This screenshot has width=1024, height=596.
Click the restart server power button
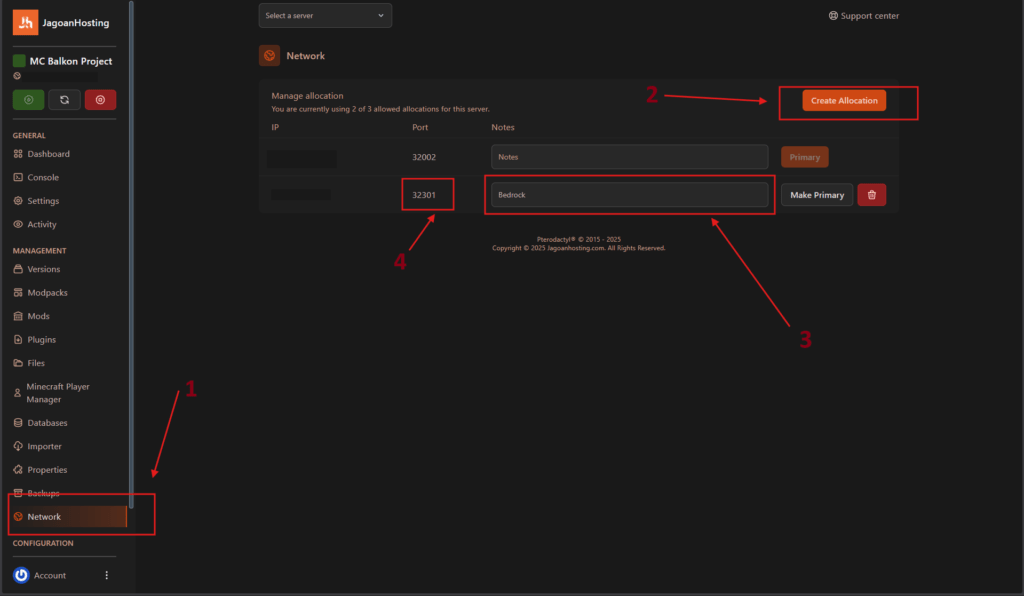point(64,99)
